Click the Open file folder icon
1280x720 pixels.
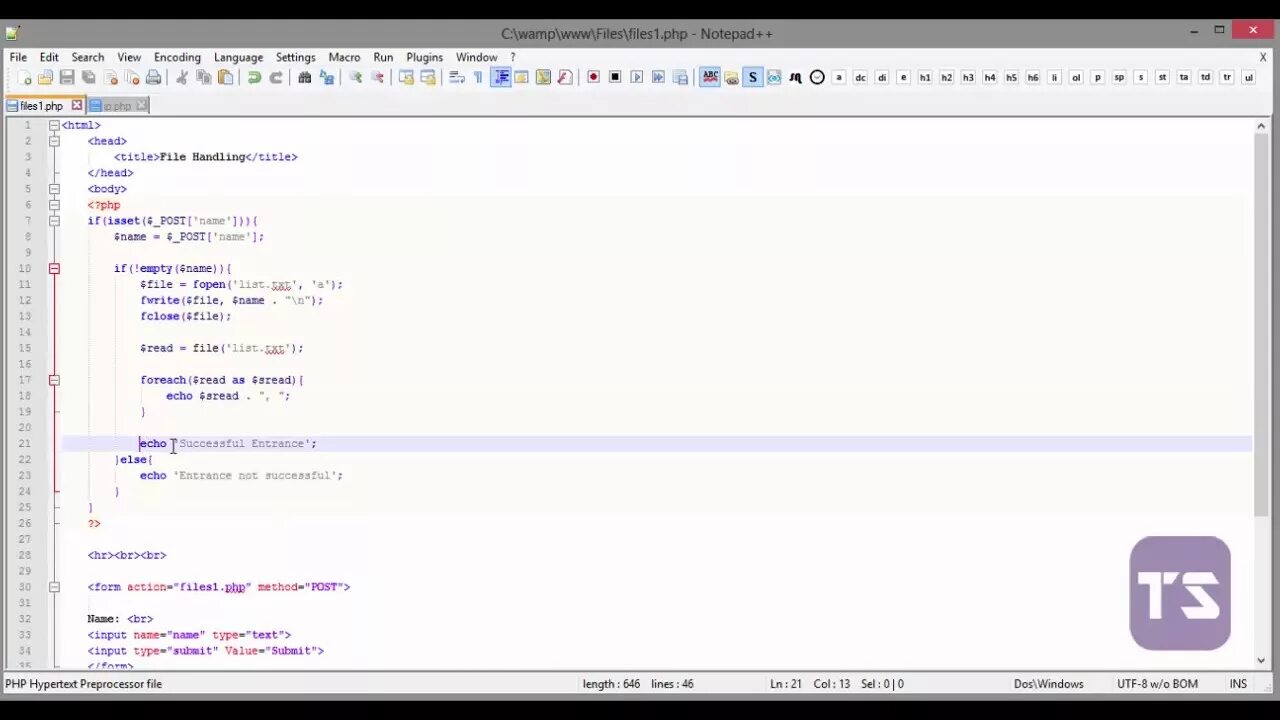45,77
